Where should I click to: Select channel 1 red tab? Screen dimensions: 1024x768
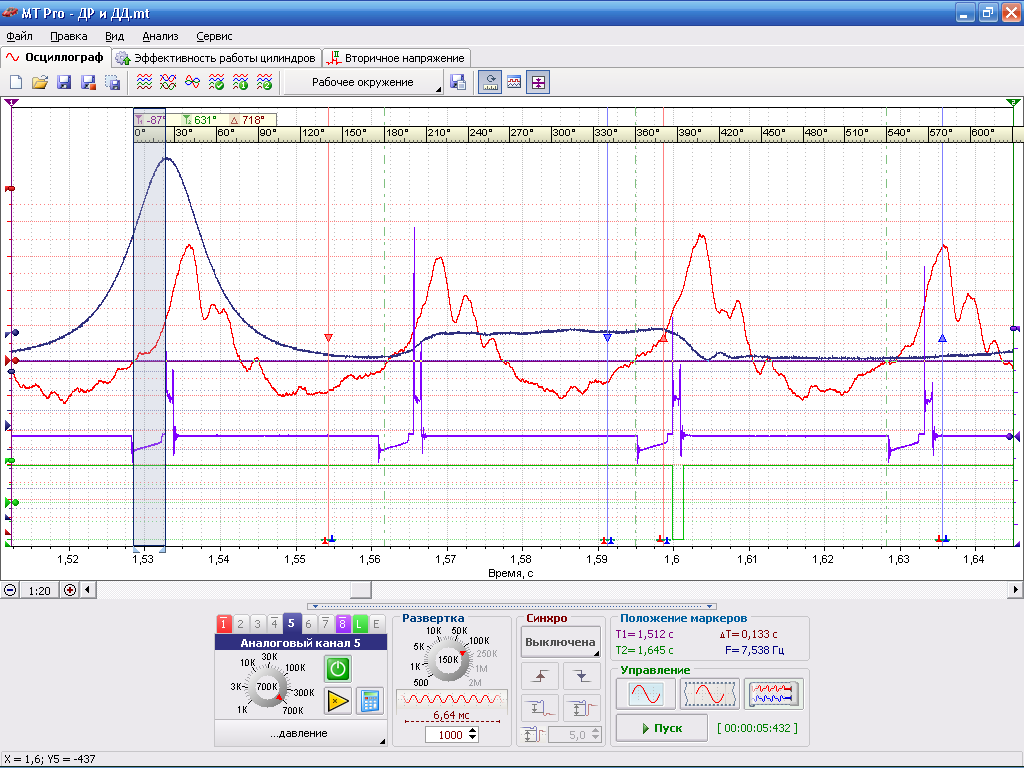pyautogui.click(x=223, y=624)
